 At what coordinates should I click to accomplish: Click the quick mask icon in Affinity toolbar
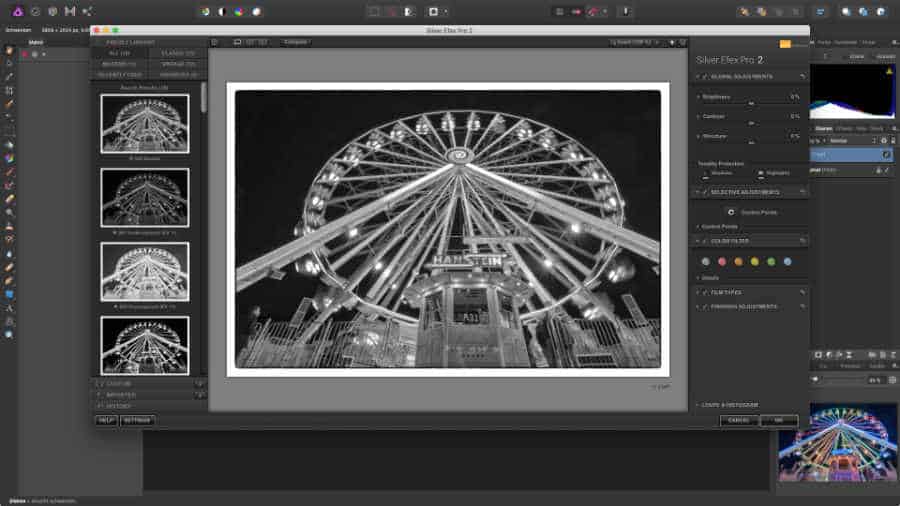click(433, 11)
